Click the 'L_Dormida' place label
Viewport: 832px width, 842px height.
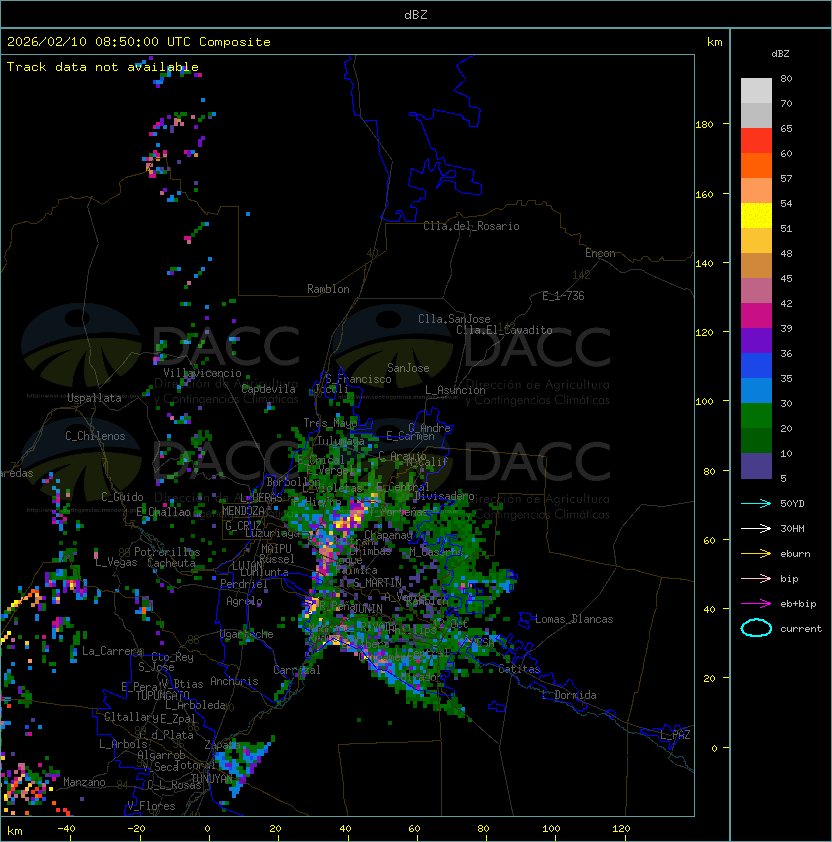tap(570, 695)
